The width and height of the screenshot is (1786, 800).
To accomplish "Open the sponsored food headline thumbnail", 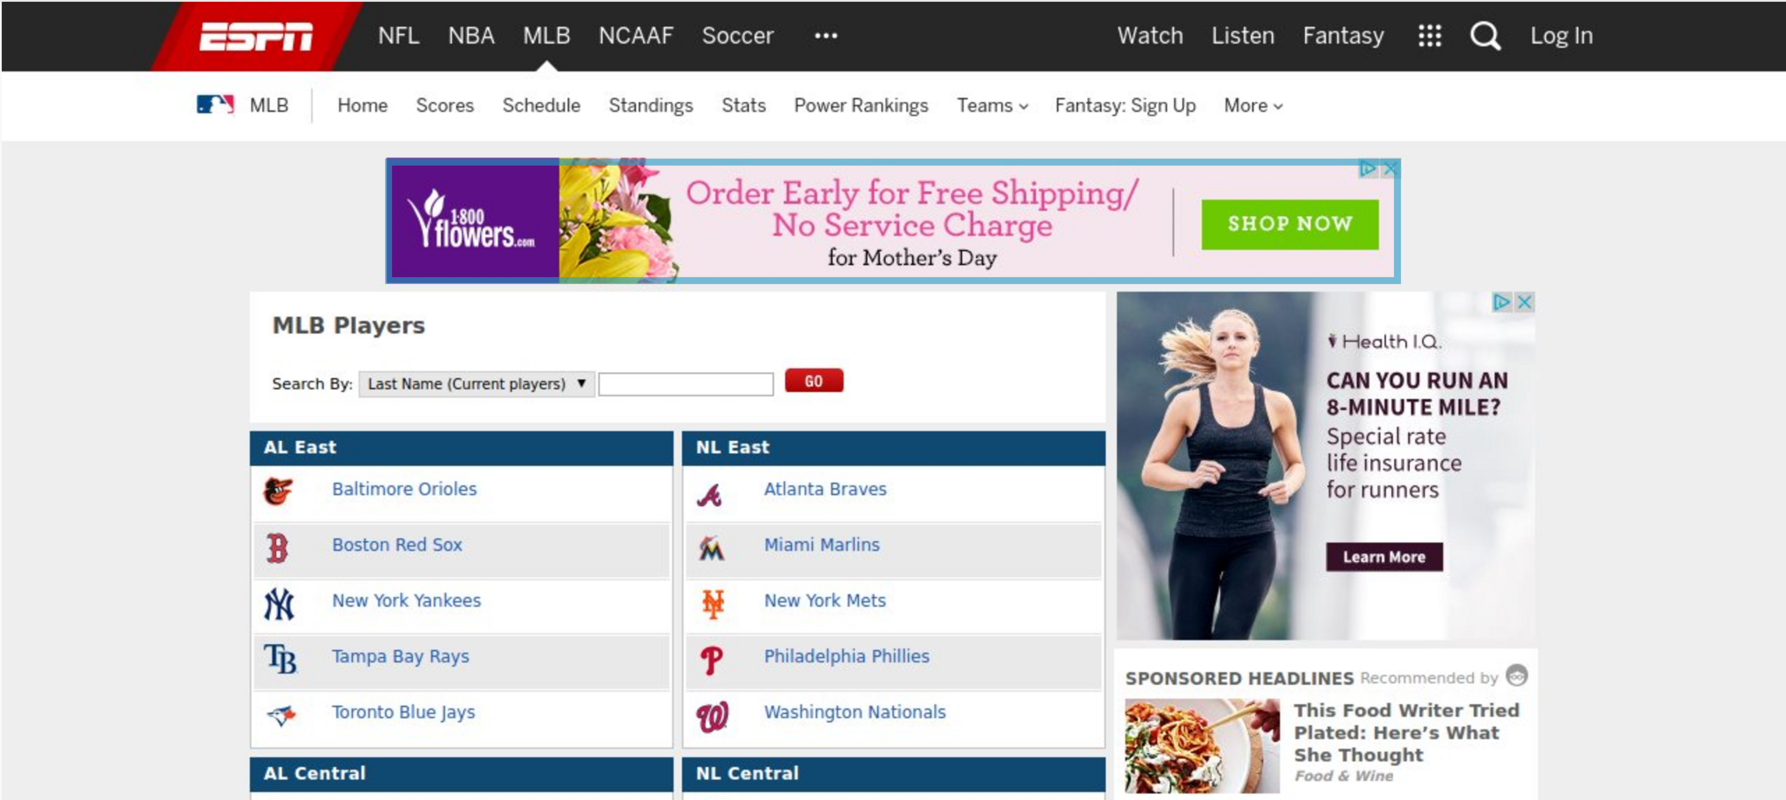I will click(x=1201, y=745).
